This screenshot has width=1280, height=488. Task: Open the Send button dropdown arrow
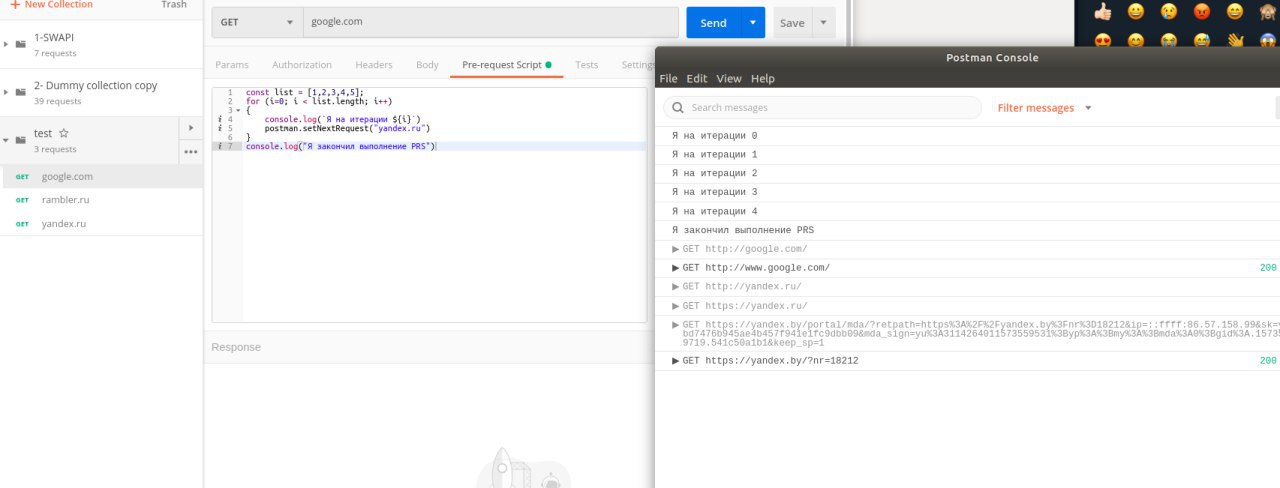tap(753, 22)
